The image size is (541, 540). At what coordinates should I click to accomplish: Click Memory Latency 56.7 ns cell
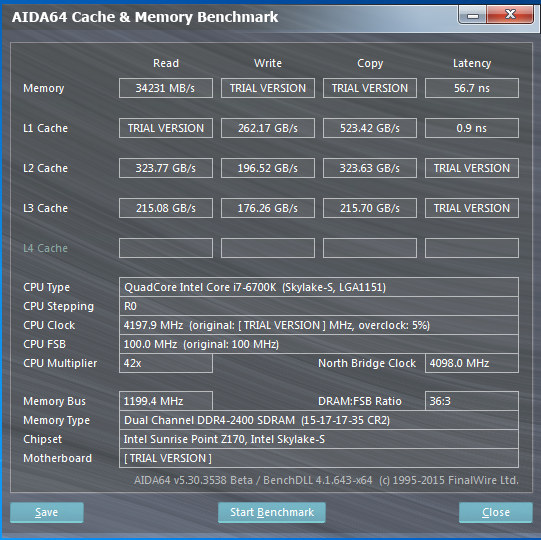(x=472, y=88)
